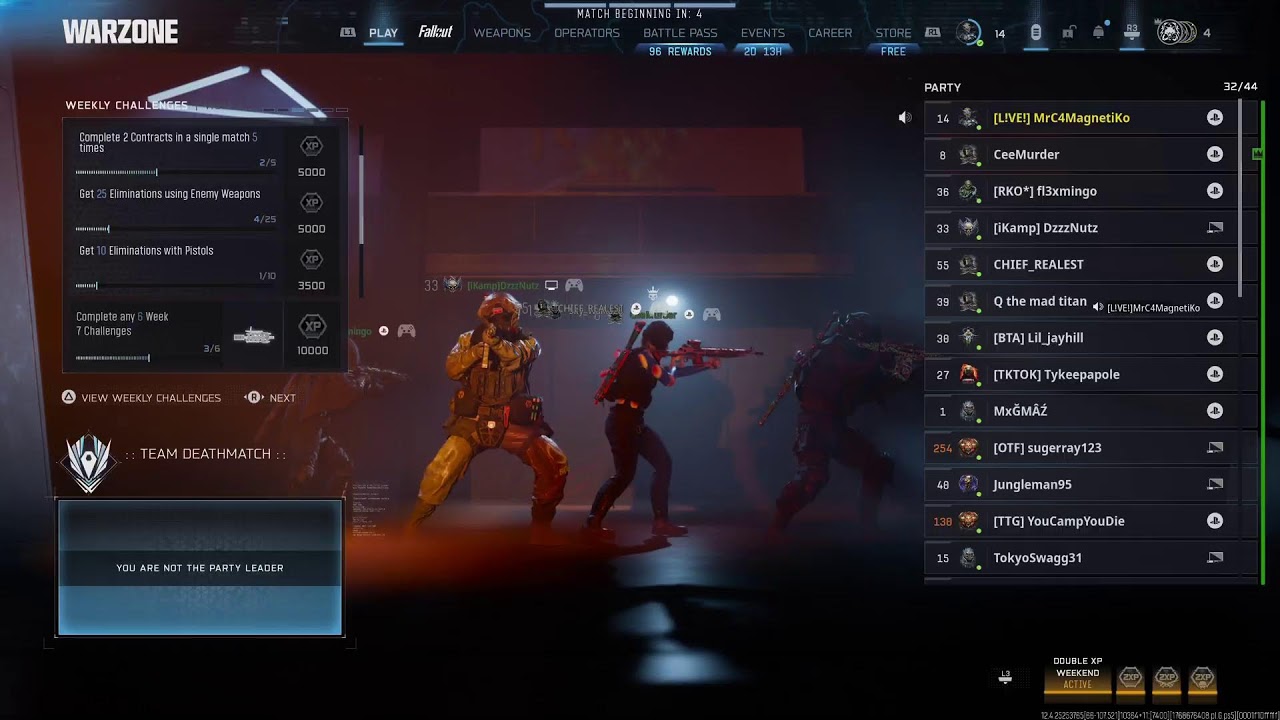Click XP token icon for Enemy Weapons challenge
The width and height of the screenshot is (1280, 720).
pyautogui.click(x=312, y=203)
